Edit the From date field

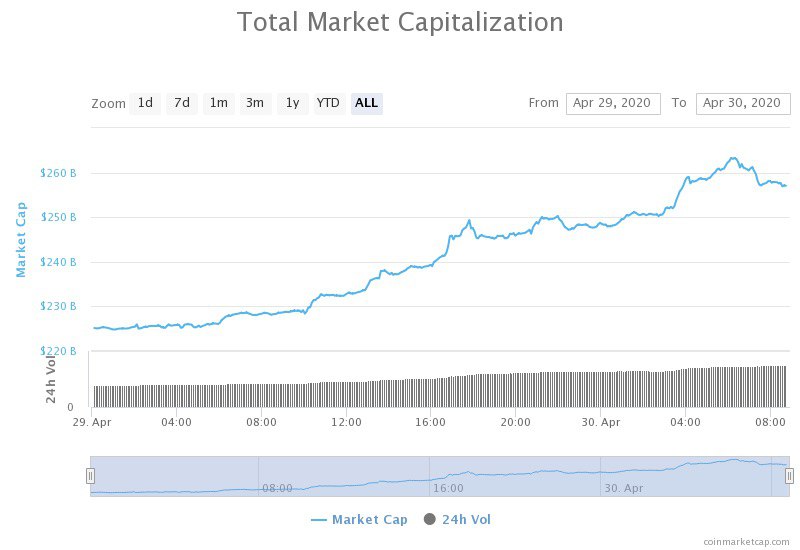pos(613,103)
